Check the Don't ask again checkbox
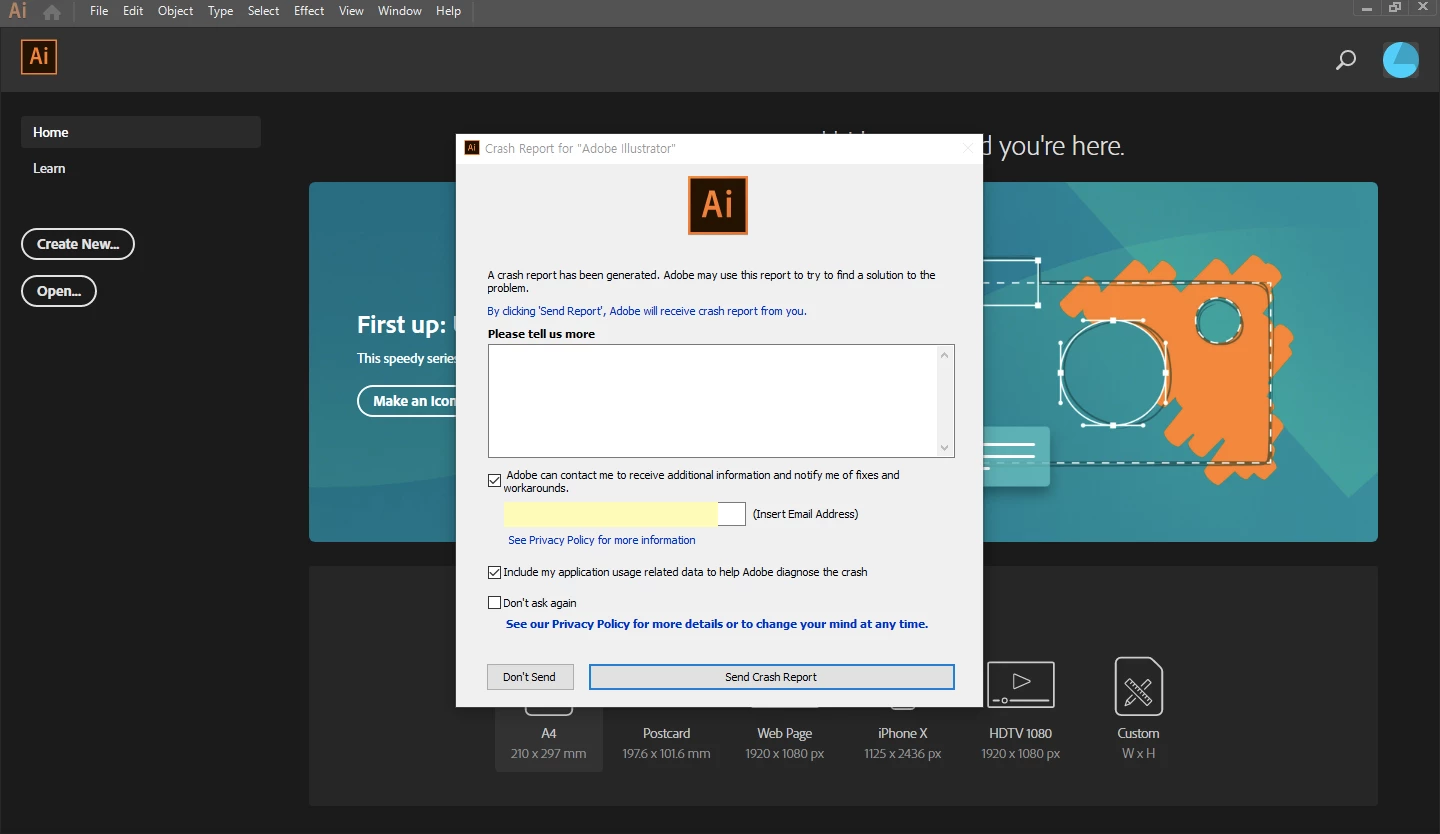Viewport: 1440px width, 834px height. click(x=494, y=603)
